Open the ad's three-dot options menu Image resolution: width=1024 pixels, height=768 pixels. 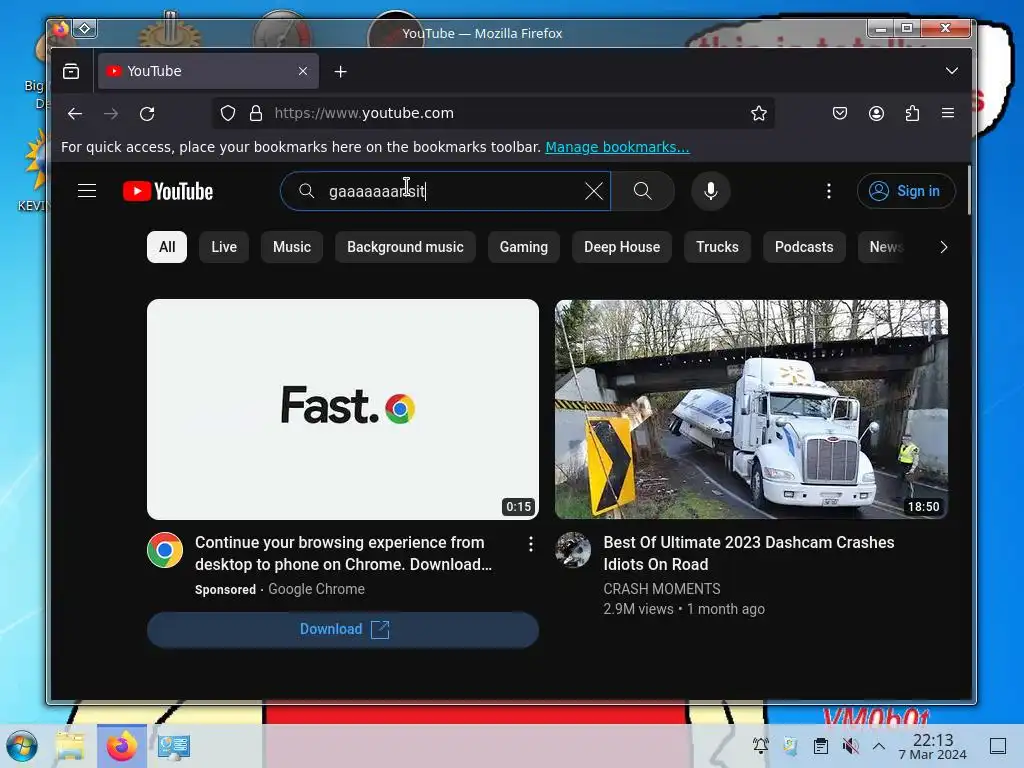coord(530,544)
